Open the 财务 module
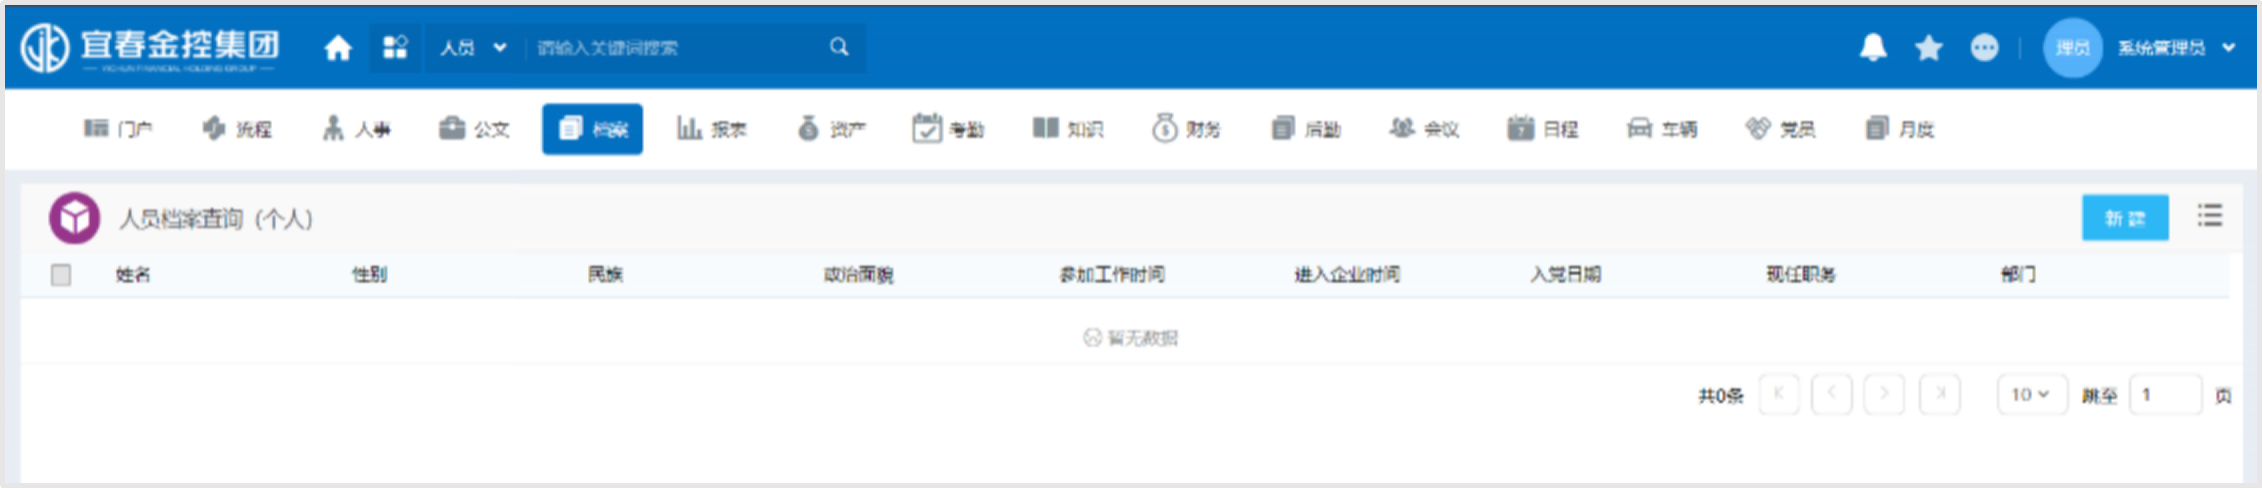This screenshot has width=2262, height=488. coord(1186,129)
